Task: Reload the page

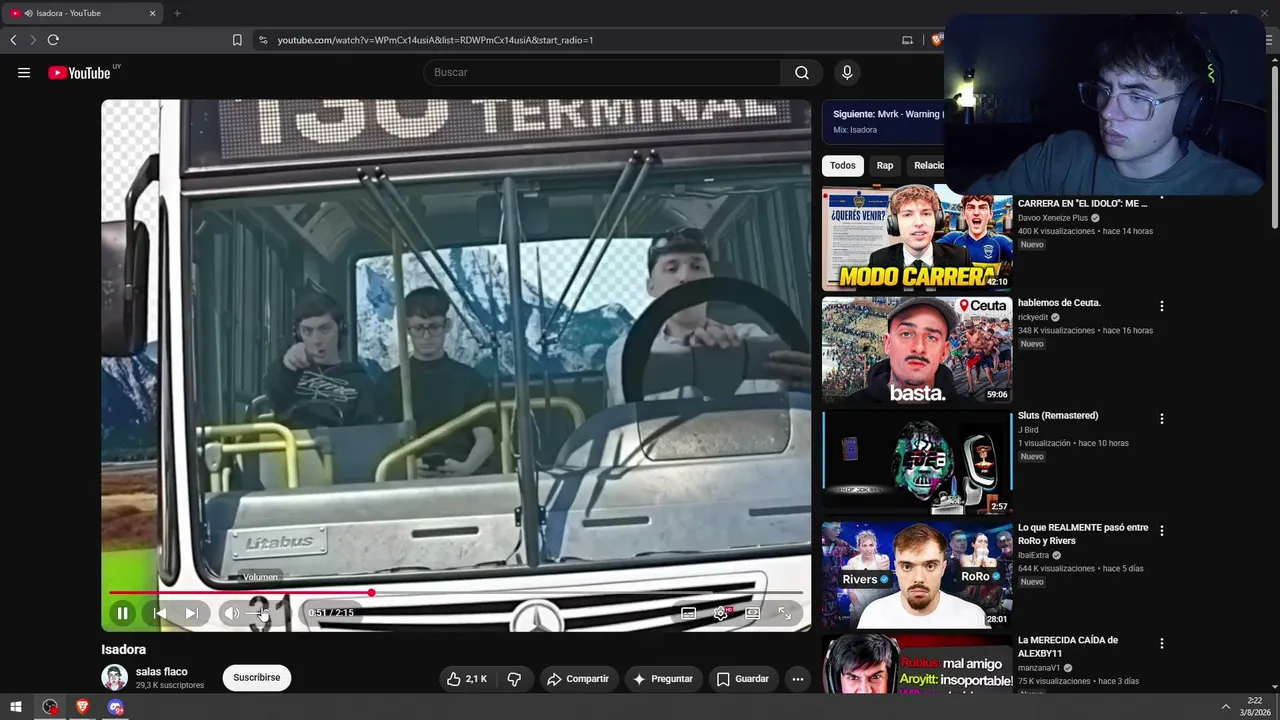Action: coord(53,40)
